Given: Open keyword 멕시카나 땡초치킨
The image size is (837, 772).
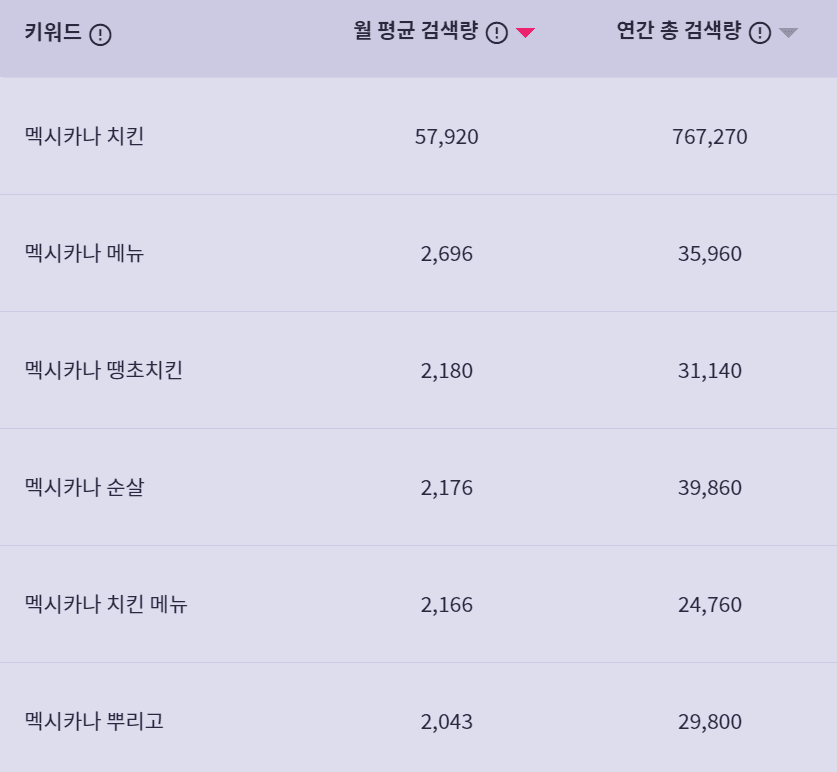Looking at the screenshot, I should [104, 371].
